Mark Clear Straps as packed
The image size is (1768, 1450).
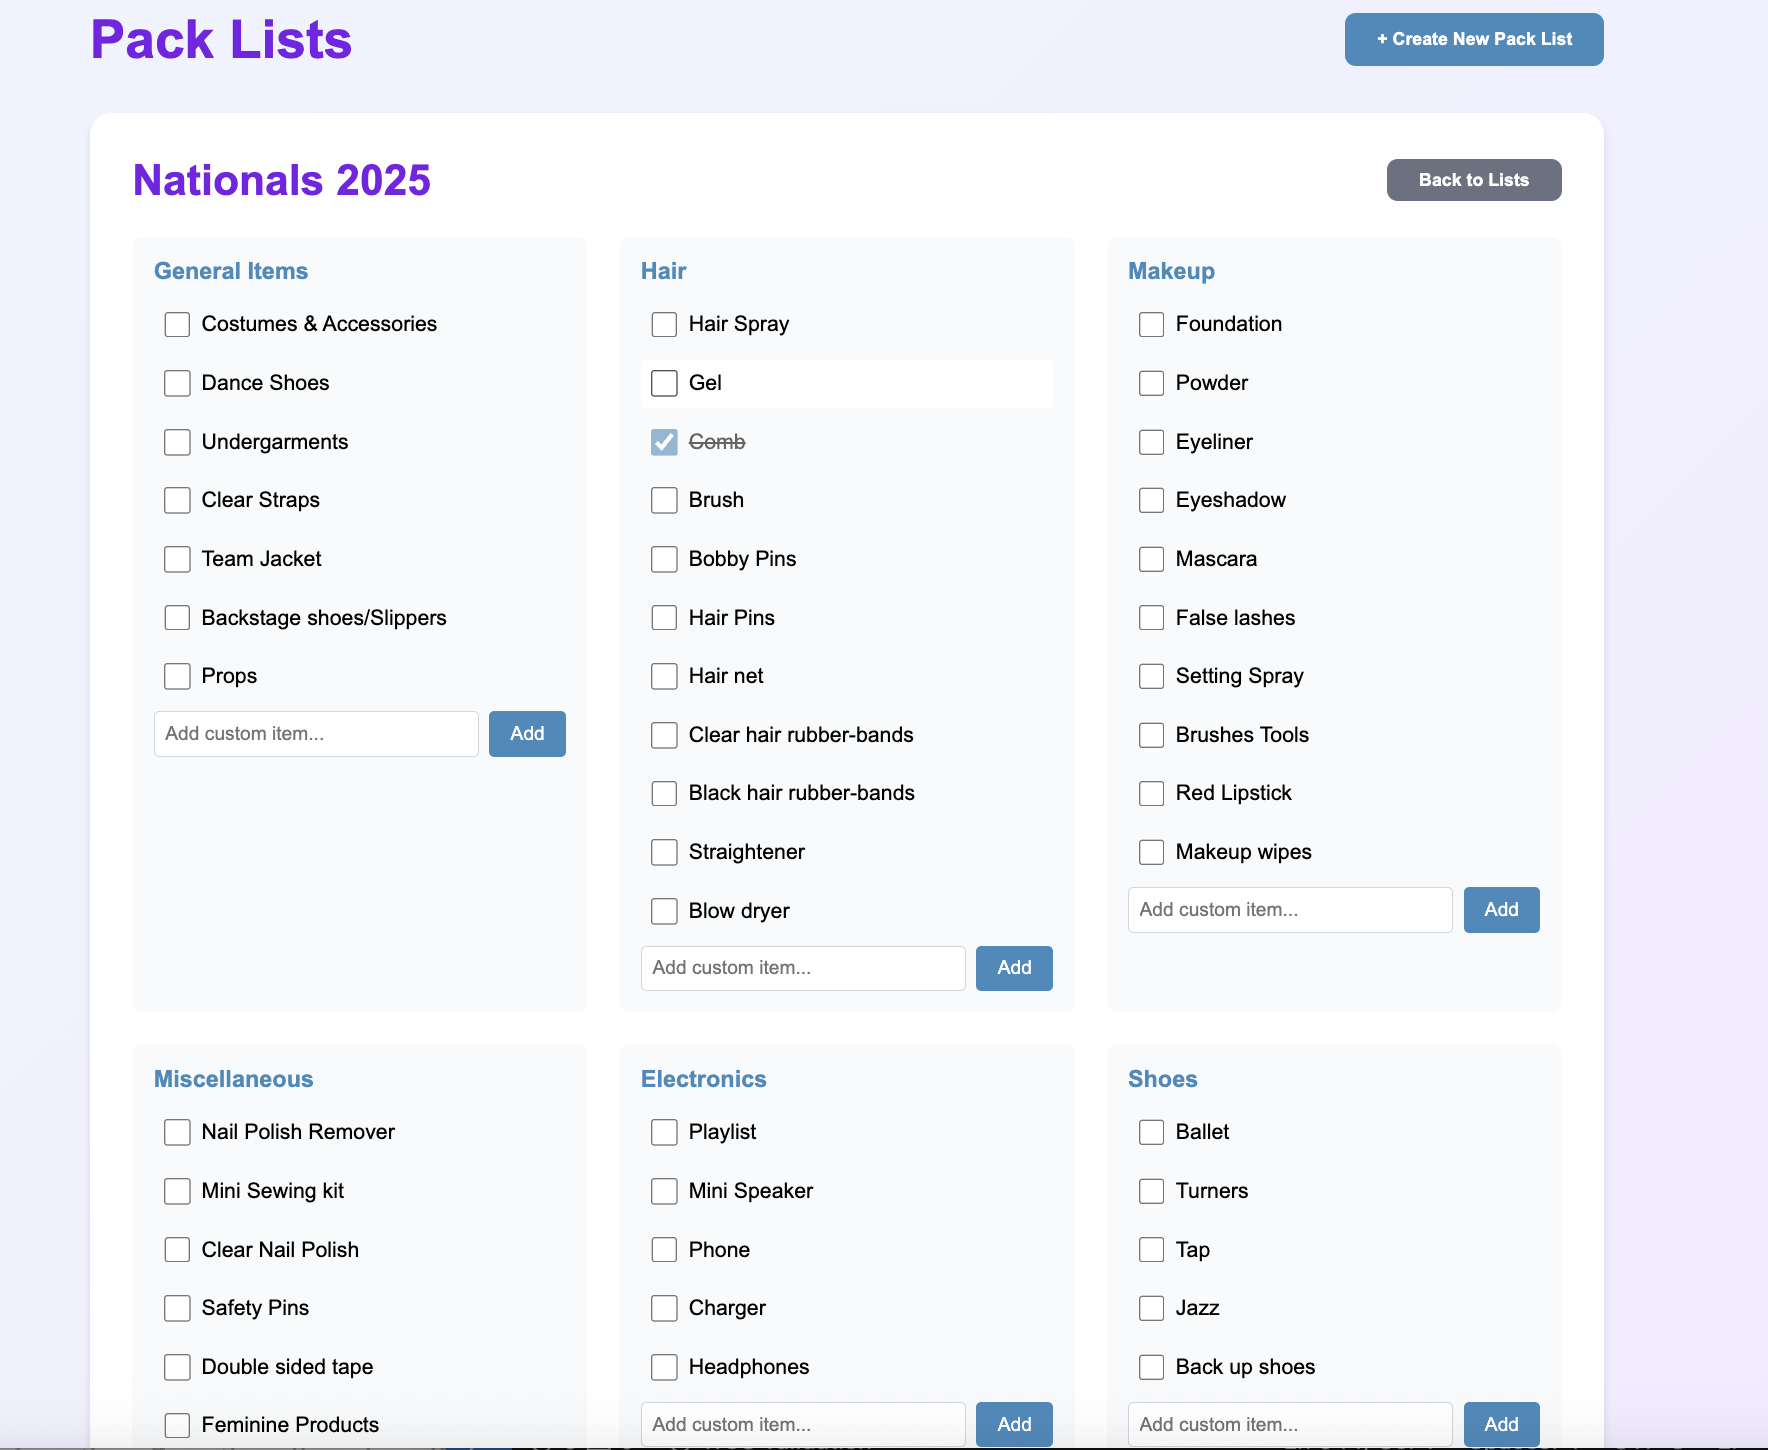(177, 500)
